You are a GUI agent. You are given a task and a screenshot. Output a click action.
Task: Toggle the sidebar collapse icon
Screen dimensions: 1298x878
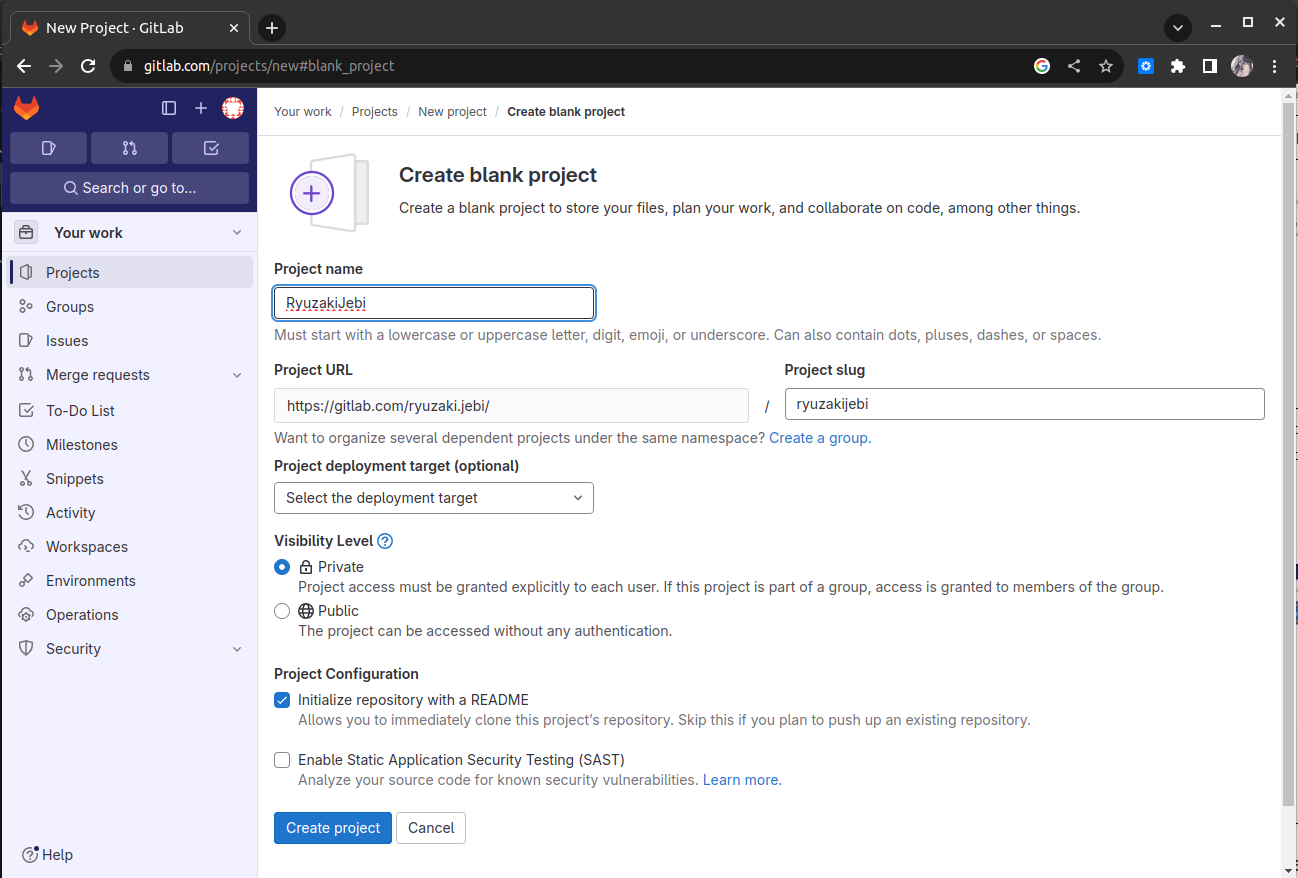(x=169, y=108)
